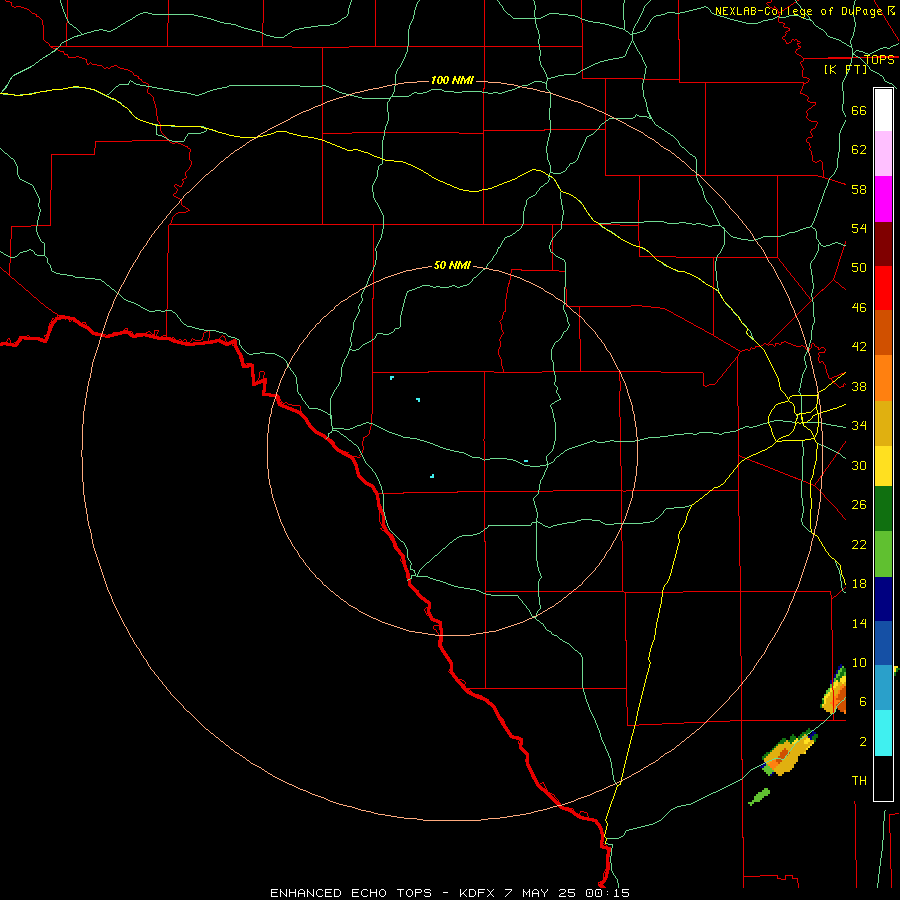This screenshot has height=900, width=900.
Task: Click the legend value "62"
Action: tap(859, 150)
